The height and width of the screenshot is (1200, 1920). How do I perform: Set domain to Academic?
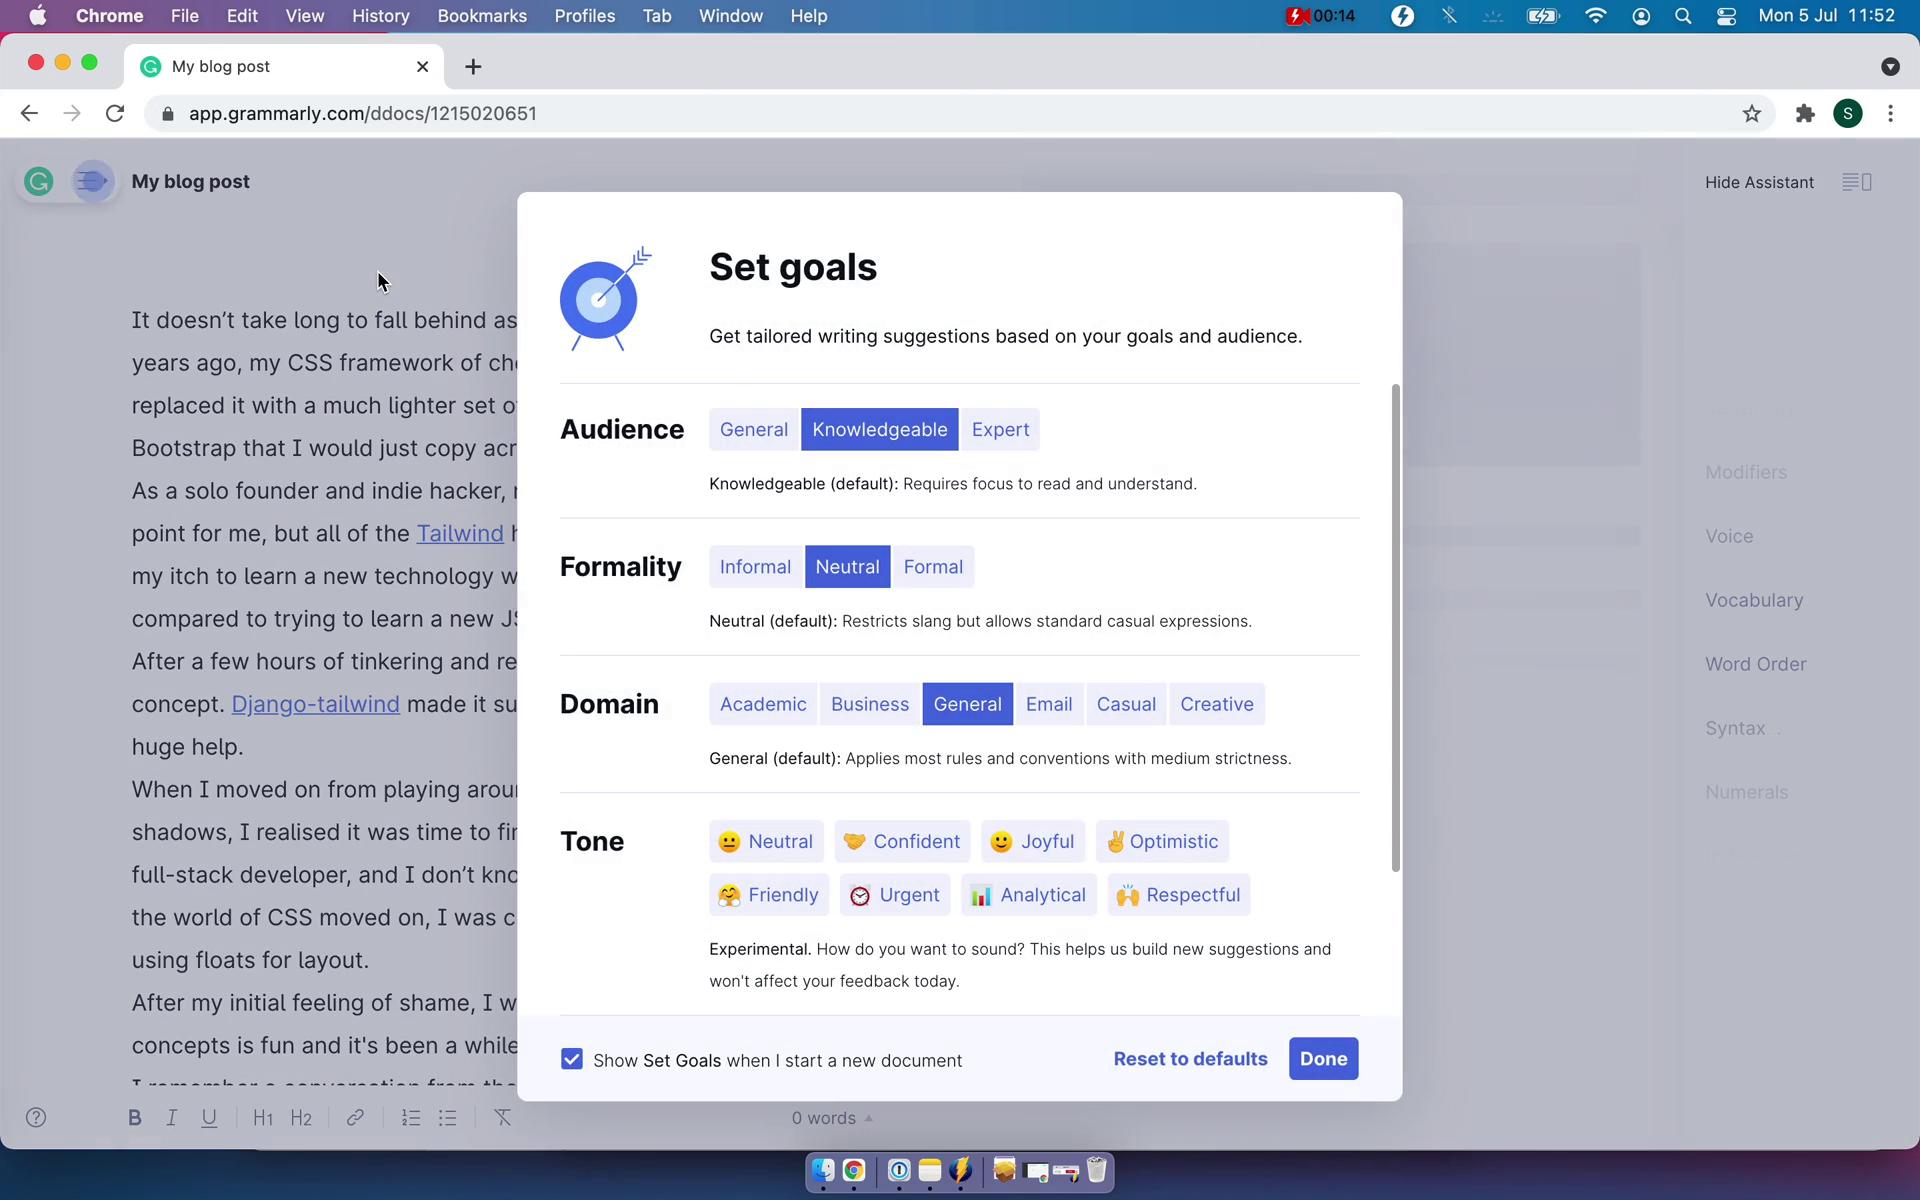[x=763, y=704]
